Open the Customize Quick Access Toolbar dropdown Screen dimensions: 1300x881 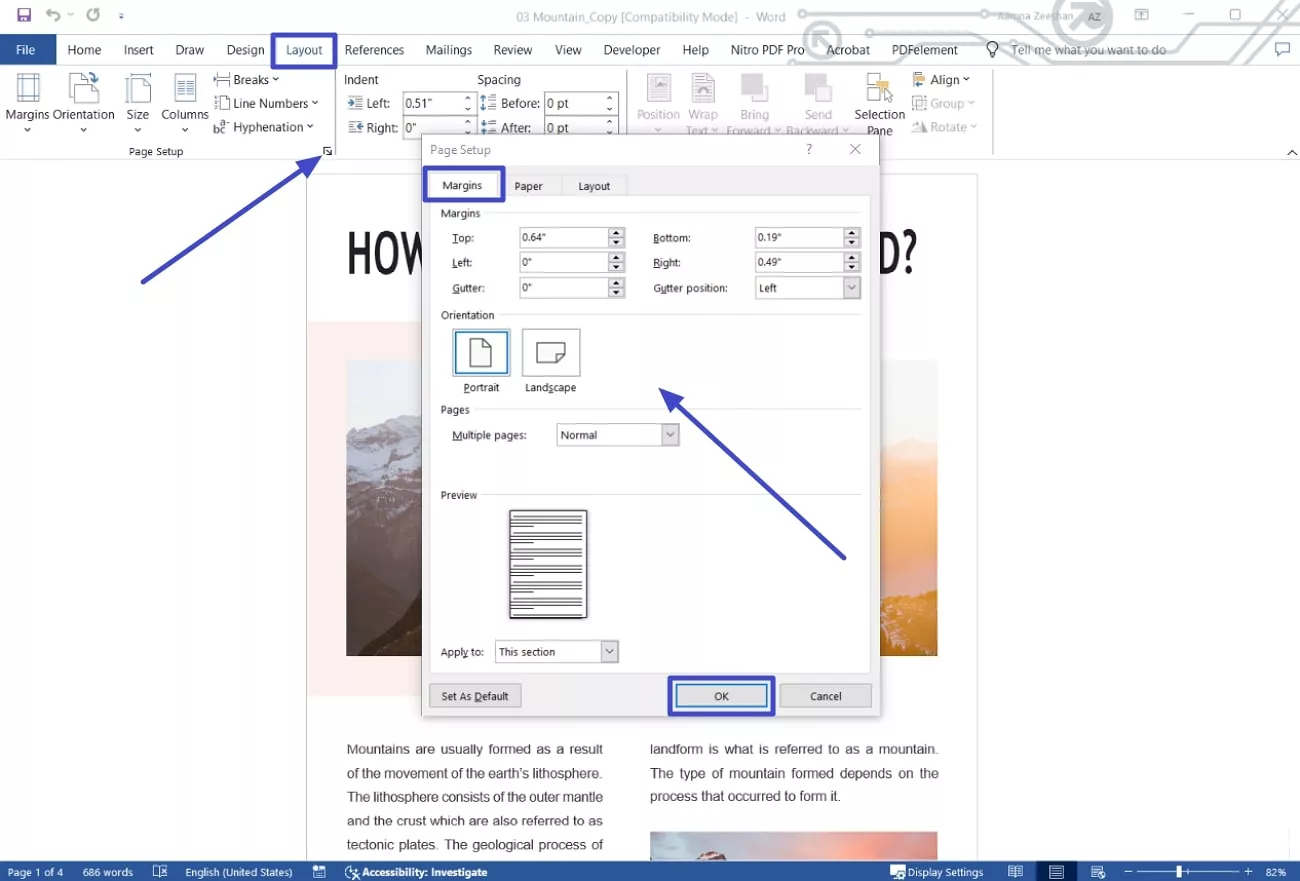pyautogui.click(x=121, y=16)
